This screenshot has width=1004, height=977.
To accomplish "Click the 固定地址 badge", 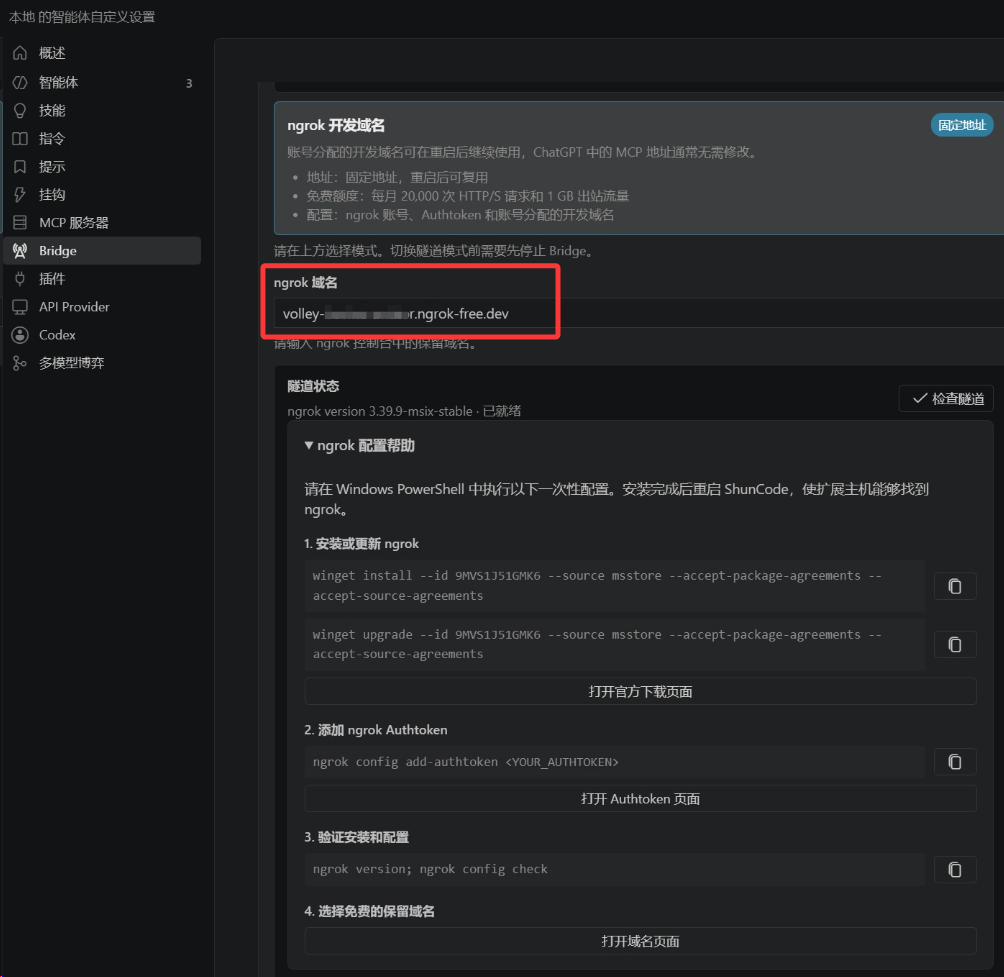I will (962, 125).
